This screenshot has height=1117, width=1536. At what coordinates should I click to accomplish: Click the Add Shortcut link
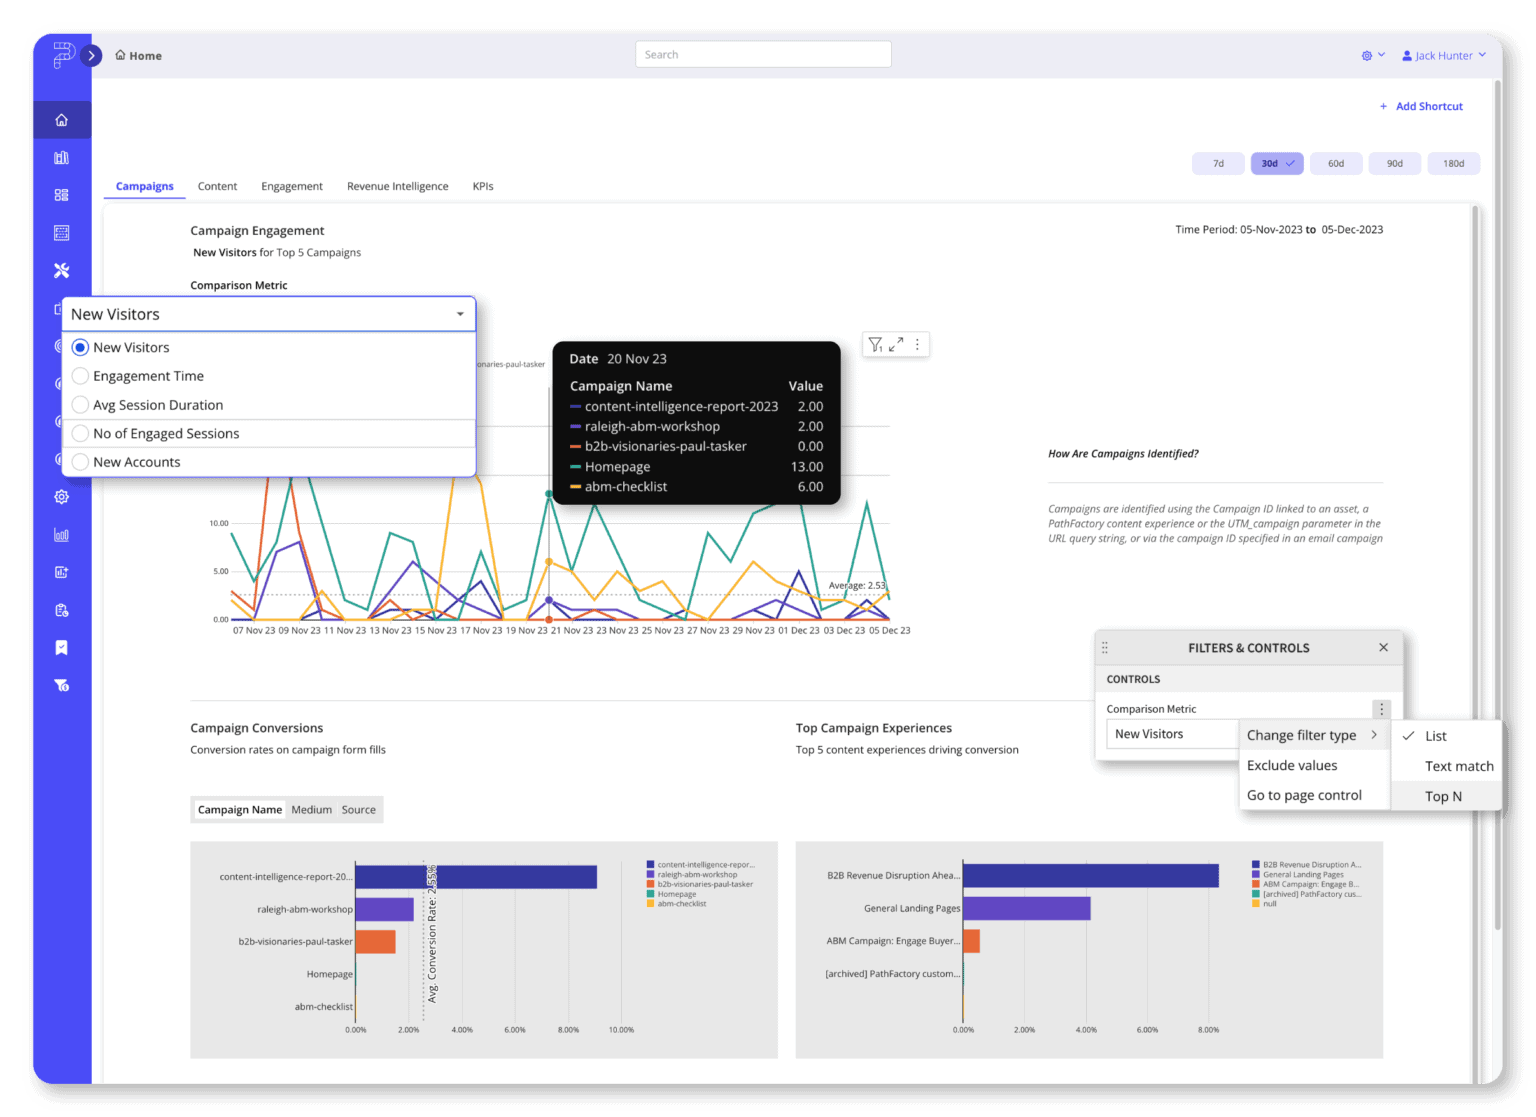pyautogui.click(x=1421, y=106)
